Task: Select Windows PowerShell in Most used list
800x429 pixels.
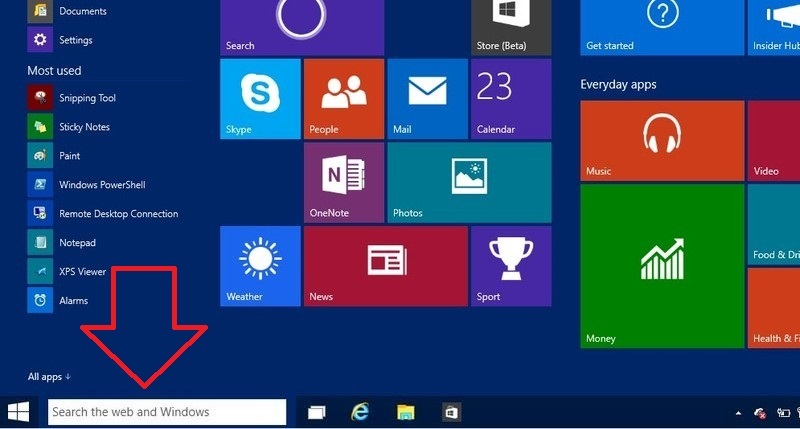Action: coord(102,185)
